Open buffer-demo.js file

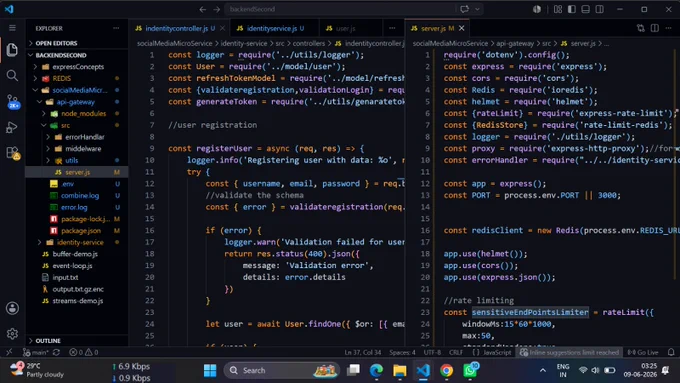(75, 254)
